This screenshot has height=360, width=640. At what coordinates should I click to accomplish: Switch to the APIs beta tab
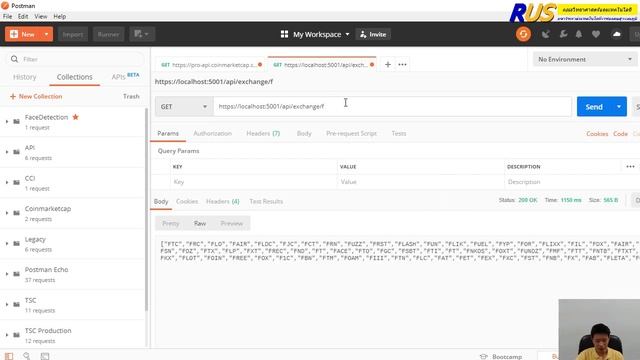[125, 77]
